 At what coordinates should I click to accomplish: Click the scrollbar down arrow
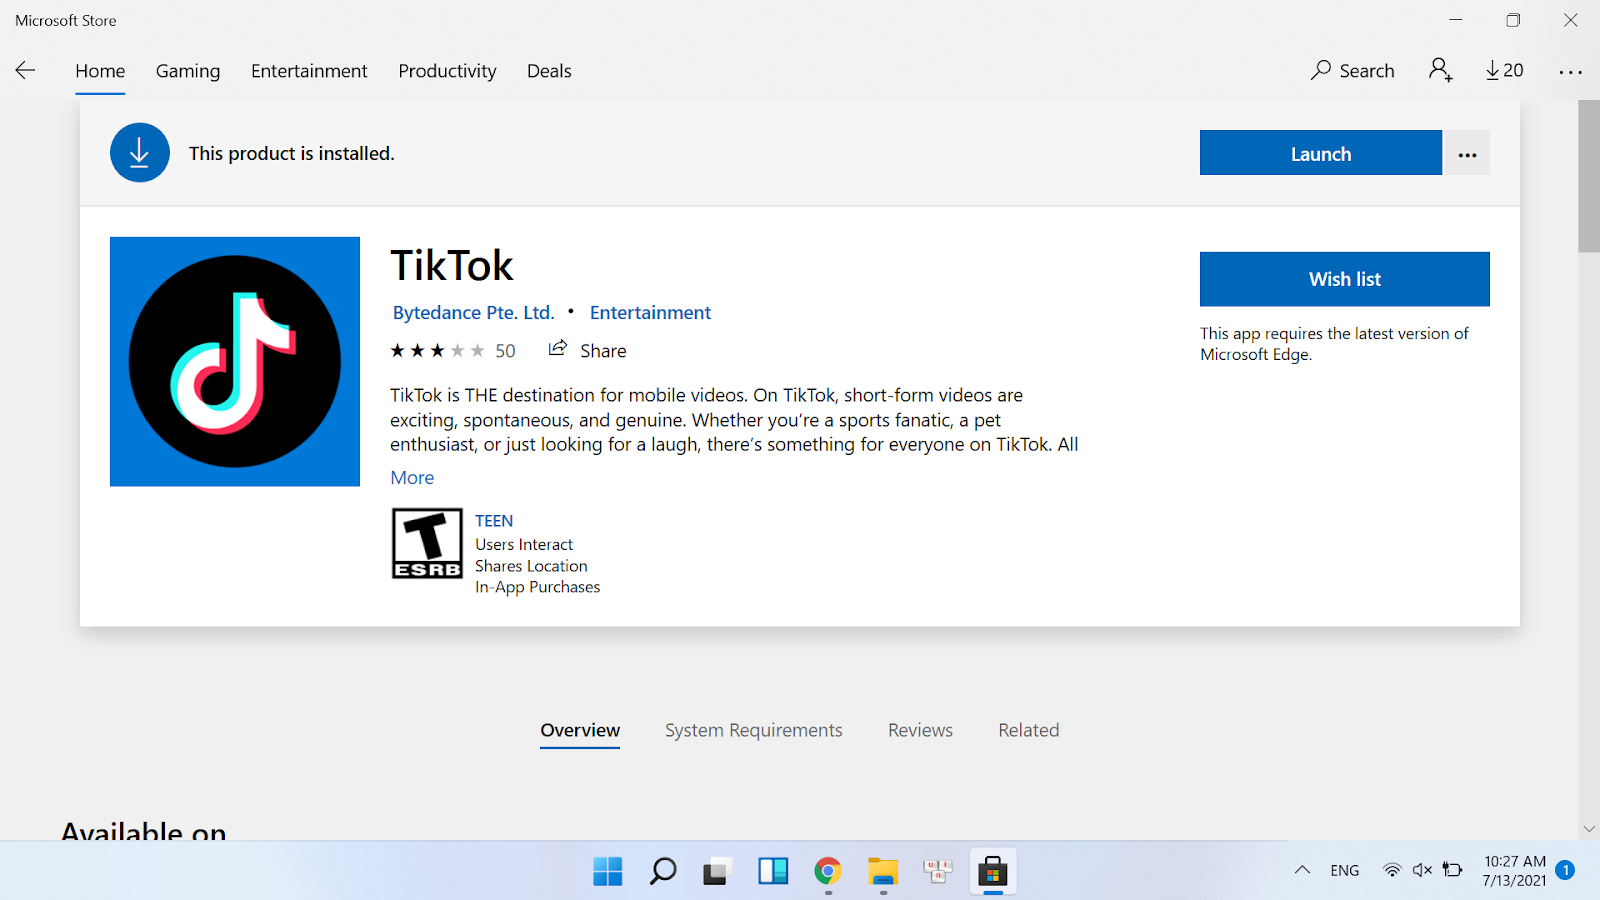click(x=1589, y=829)
